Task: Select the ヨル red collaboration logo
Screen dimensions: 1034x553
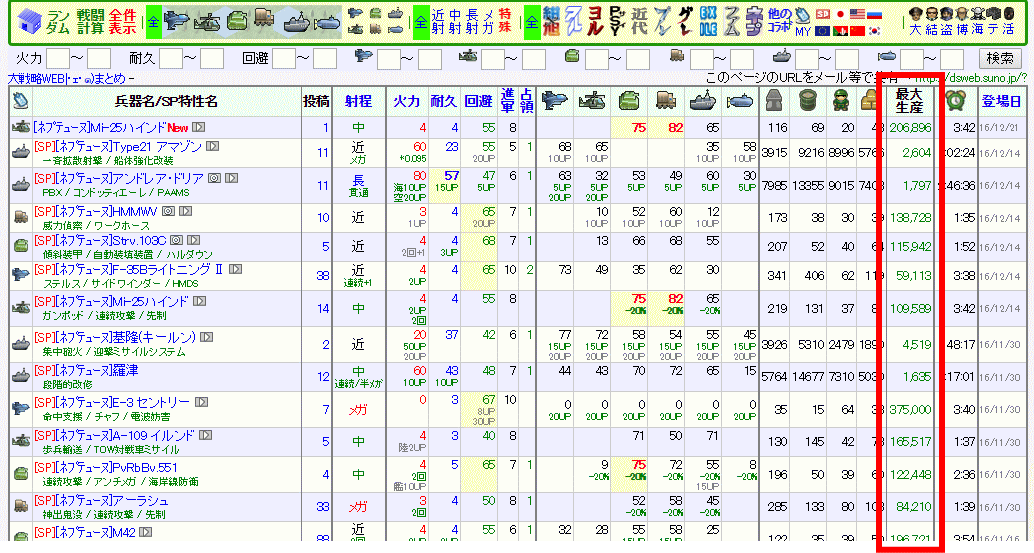Action: tap(595, 22)
